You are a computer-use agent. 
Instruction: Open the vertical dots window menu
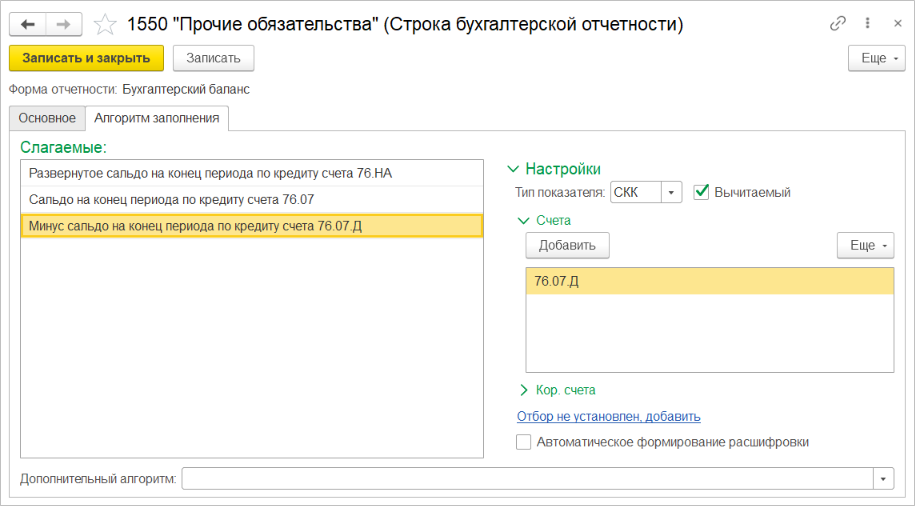click(x=865, y=24)
